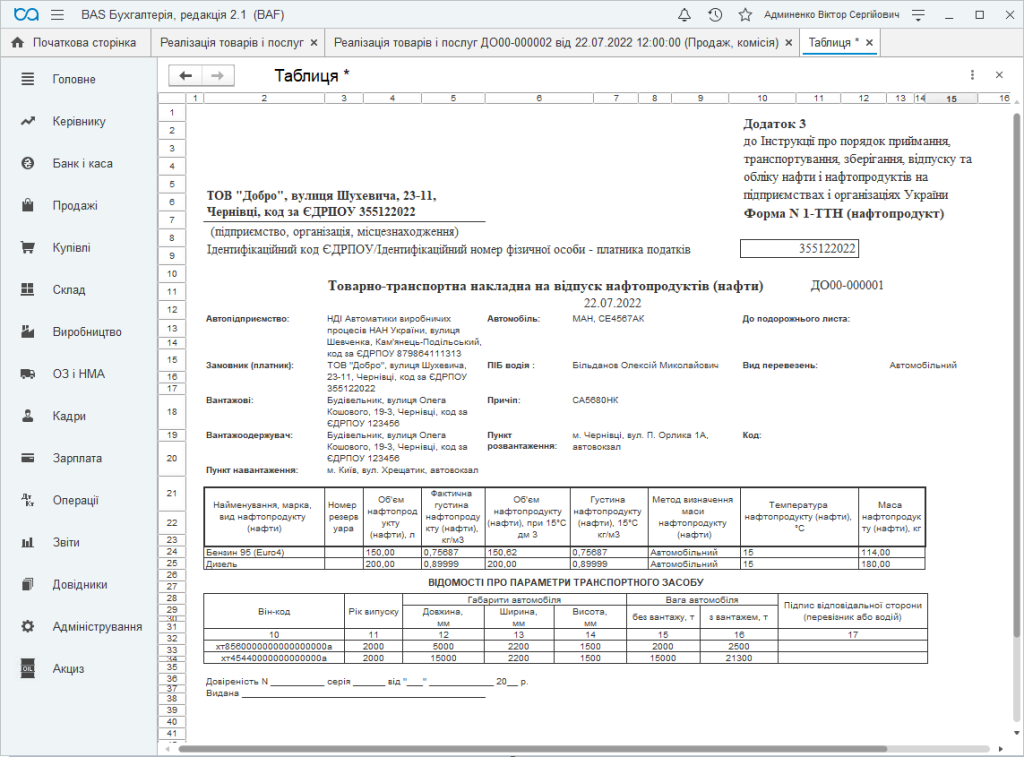This screenshot has width=1024, height=757.
Task: Click mass value 180,00
Action: pyautogui.click(x=891, y=564)
